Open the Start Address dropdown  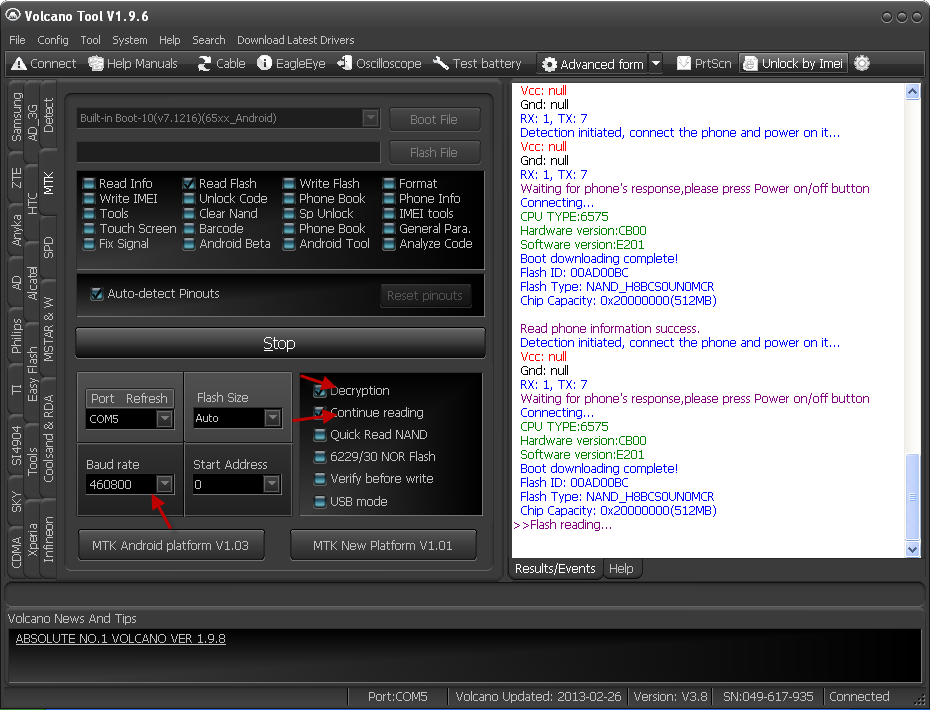tap(272, 485)
